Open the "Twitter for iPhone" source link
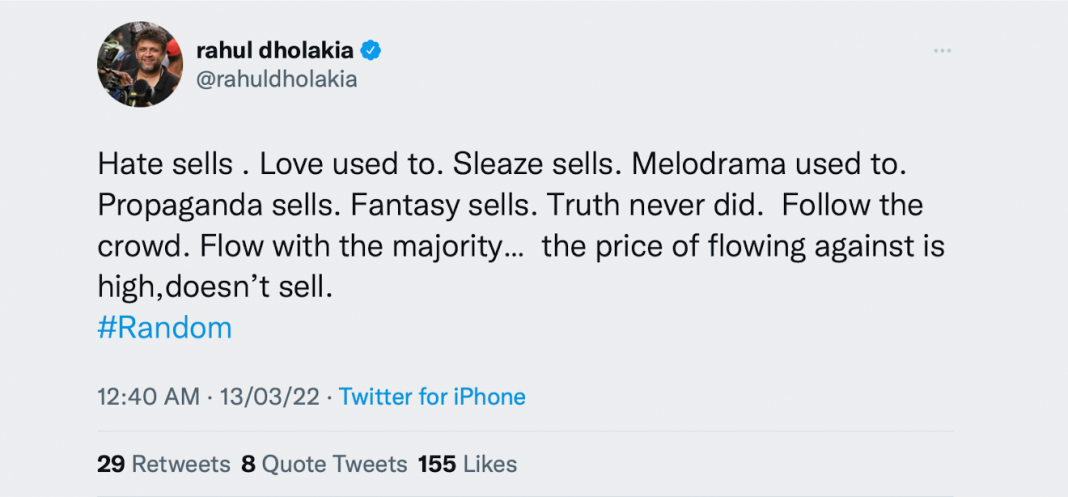The height and width of the screenshot is (497, 1068). 432,397
